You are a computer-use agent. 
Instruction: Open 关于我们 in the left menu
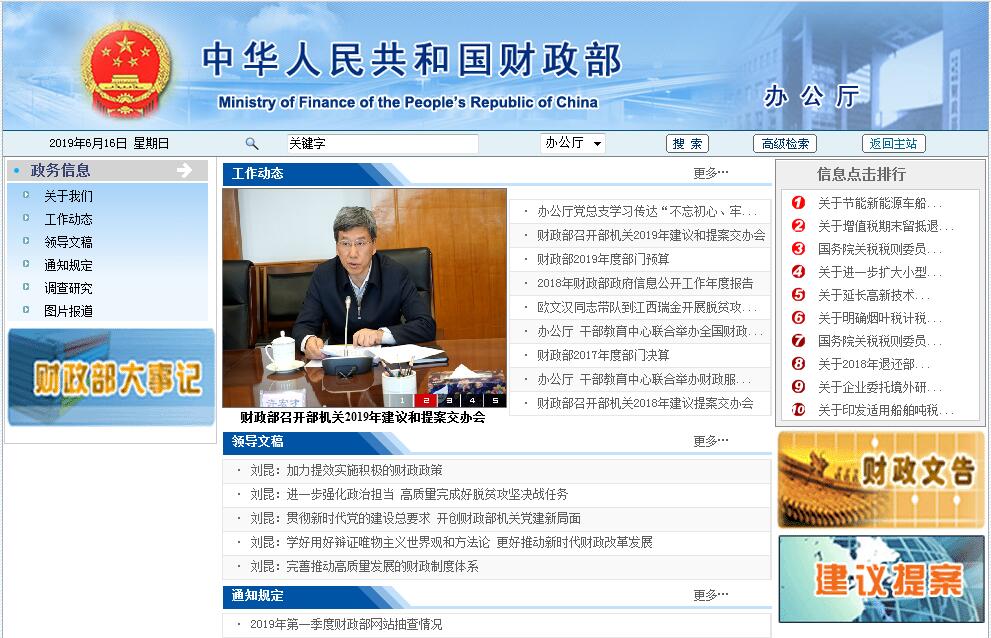coord(68,196)
